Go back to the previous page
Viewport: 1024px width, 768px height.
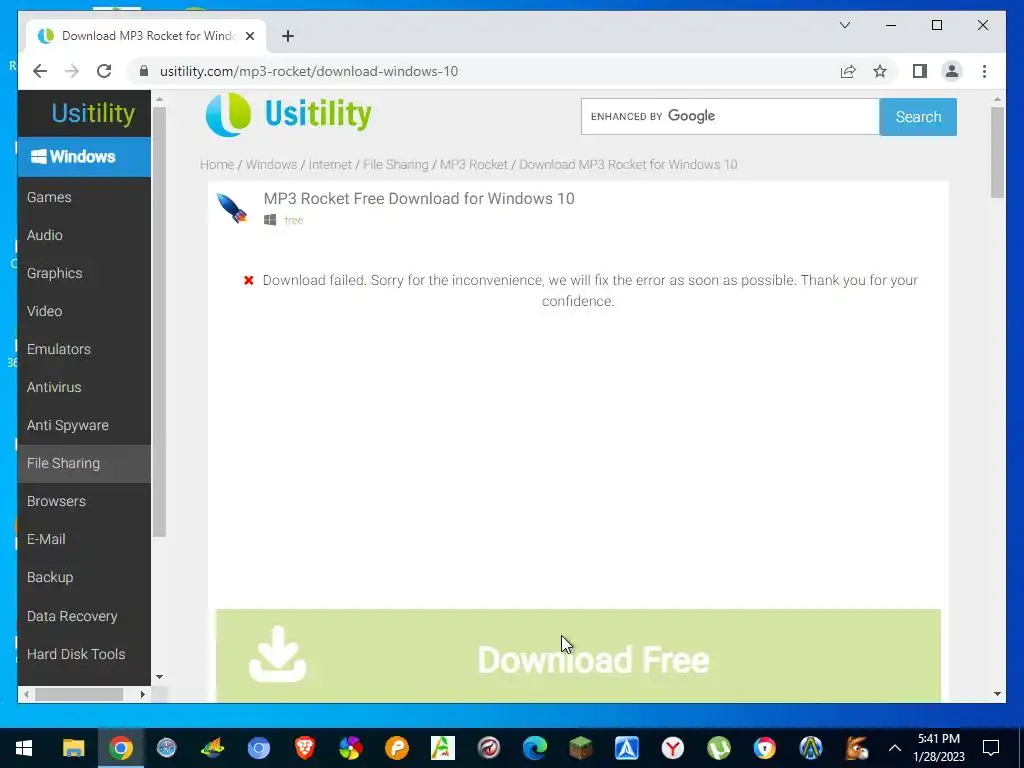click(x=40, y=71)
